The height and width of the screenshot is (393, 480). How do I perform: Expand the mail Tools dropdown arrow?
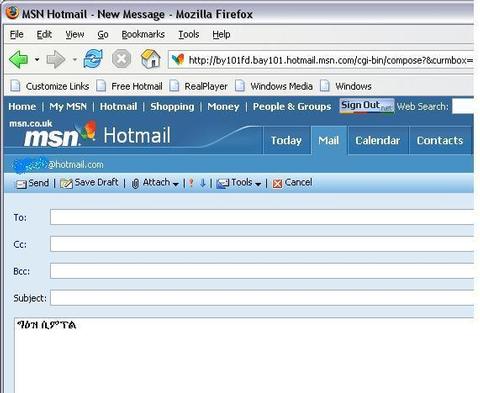tap(258, 184)
